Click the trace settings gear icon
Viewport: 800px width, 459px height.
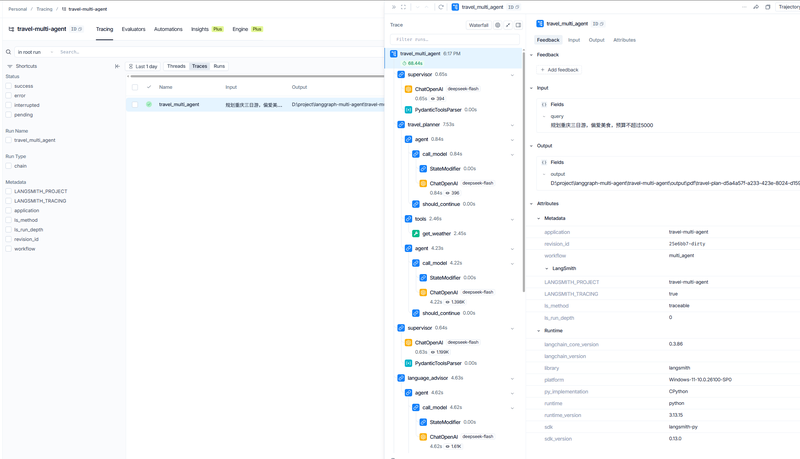[497, 25]
